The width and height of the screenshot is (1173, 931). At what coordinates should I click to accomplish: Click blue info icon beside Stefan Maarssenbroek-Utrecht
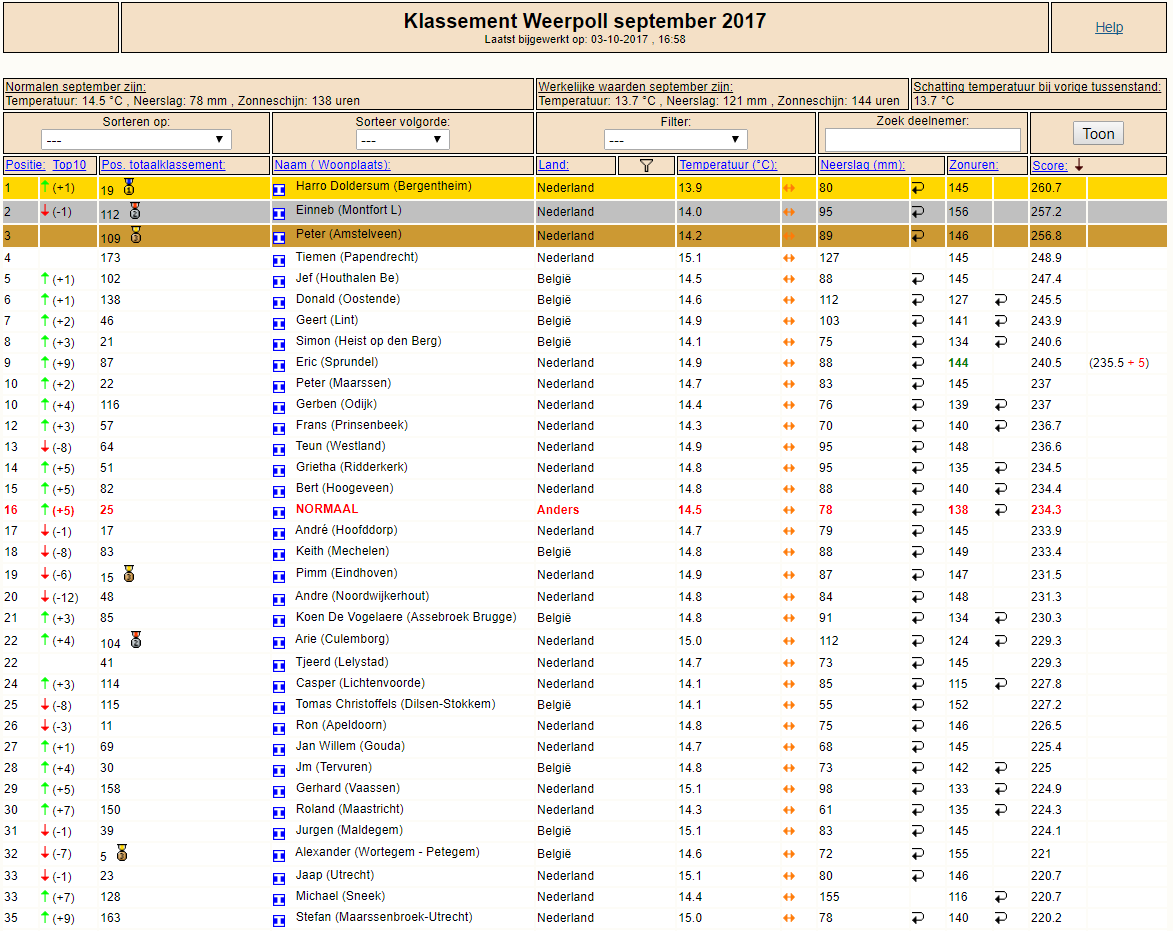(x=279, y=921)
